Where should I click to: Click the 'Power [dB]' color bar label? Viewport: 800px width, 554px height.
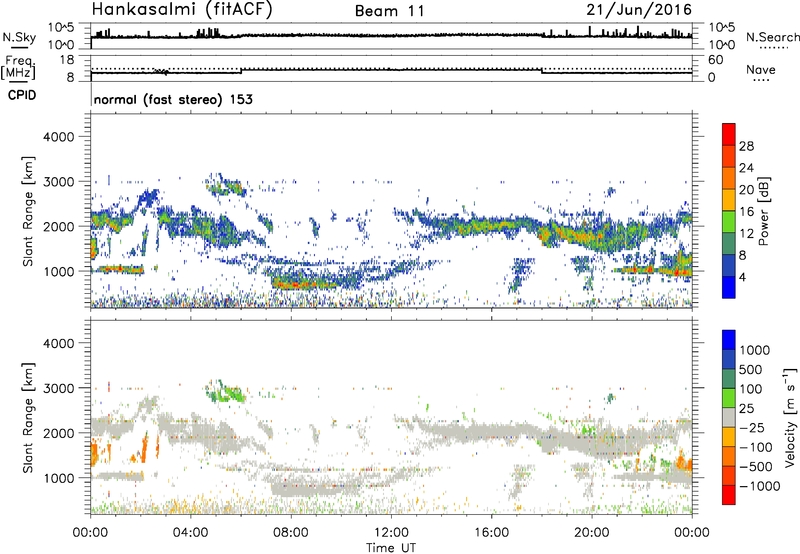pos(763,211)
